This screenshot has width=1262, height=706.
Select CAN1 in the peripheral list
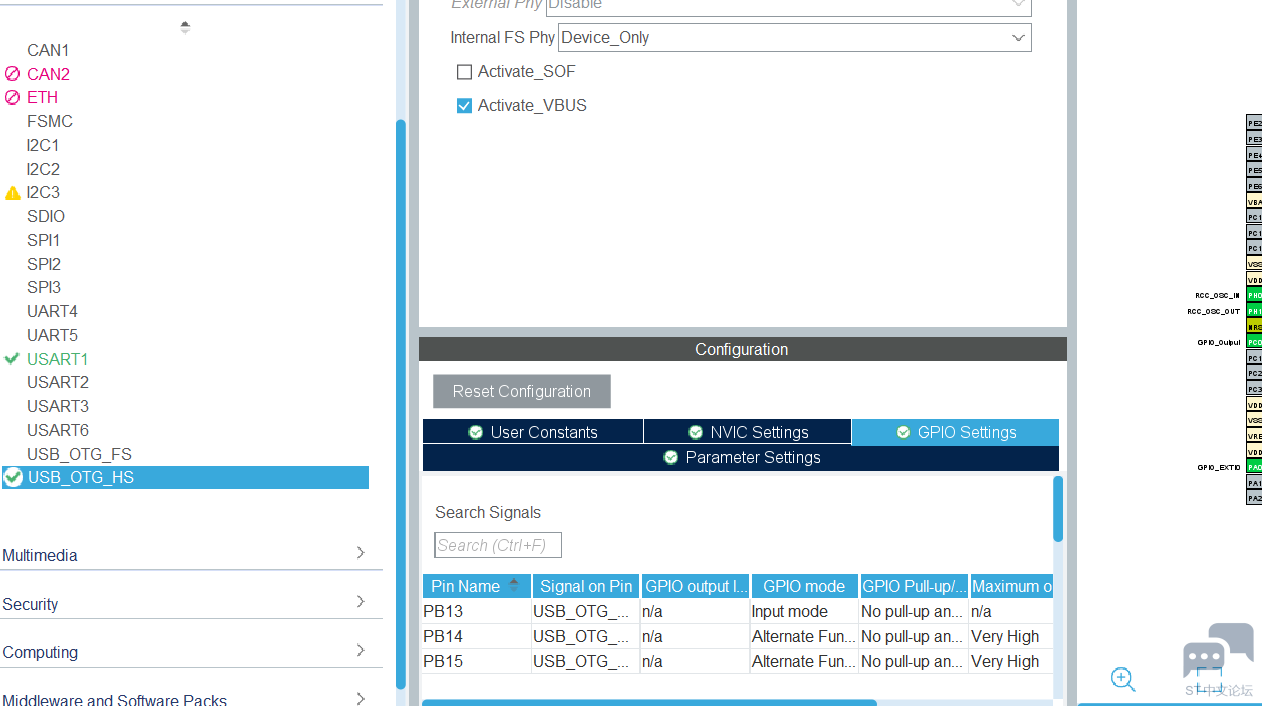point(48,50)
